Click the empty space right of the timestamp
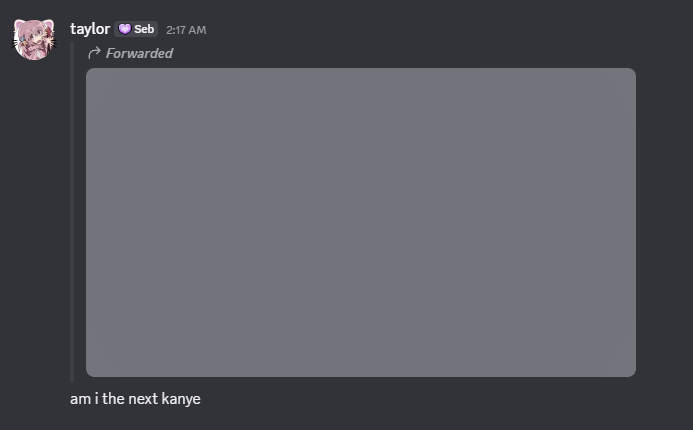693x430 pixels. click(x=400, y=30)
